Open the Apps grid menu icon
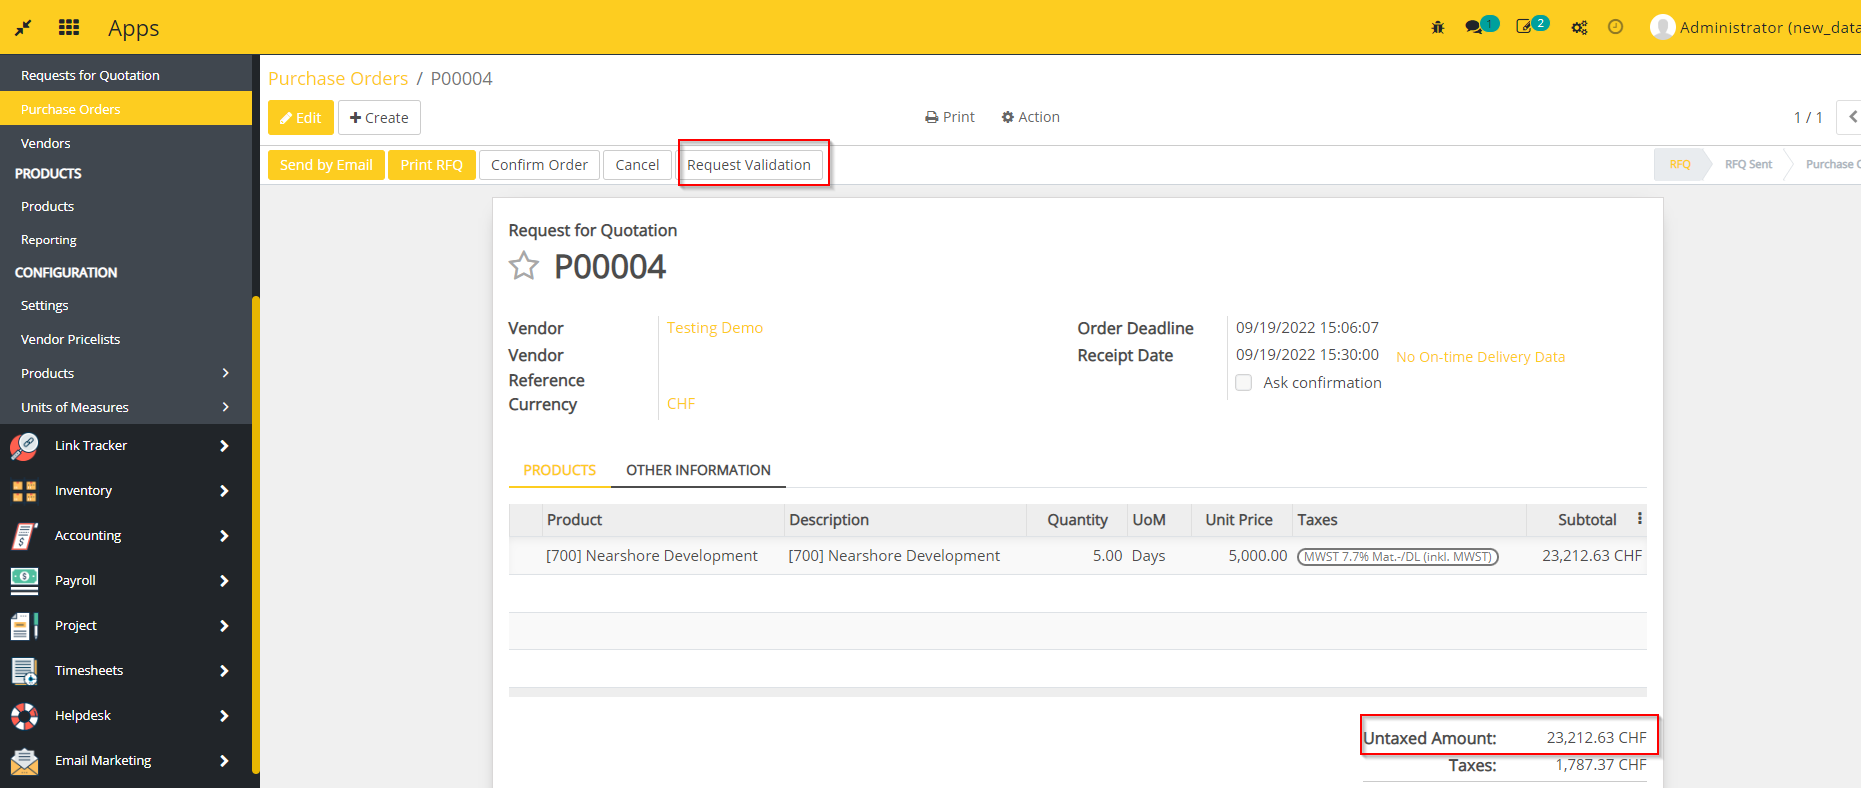Viewport: 1861px width, 788px height. (69, 27)
